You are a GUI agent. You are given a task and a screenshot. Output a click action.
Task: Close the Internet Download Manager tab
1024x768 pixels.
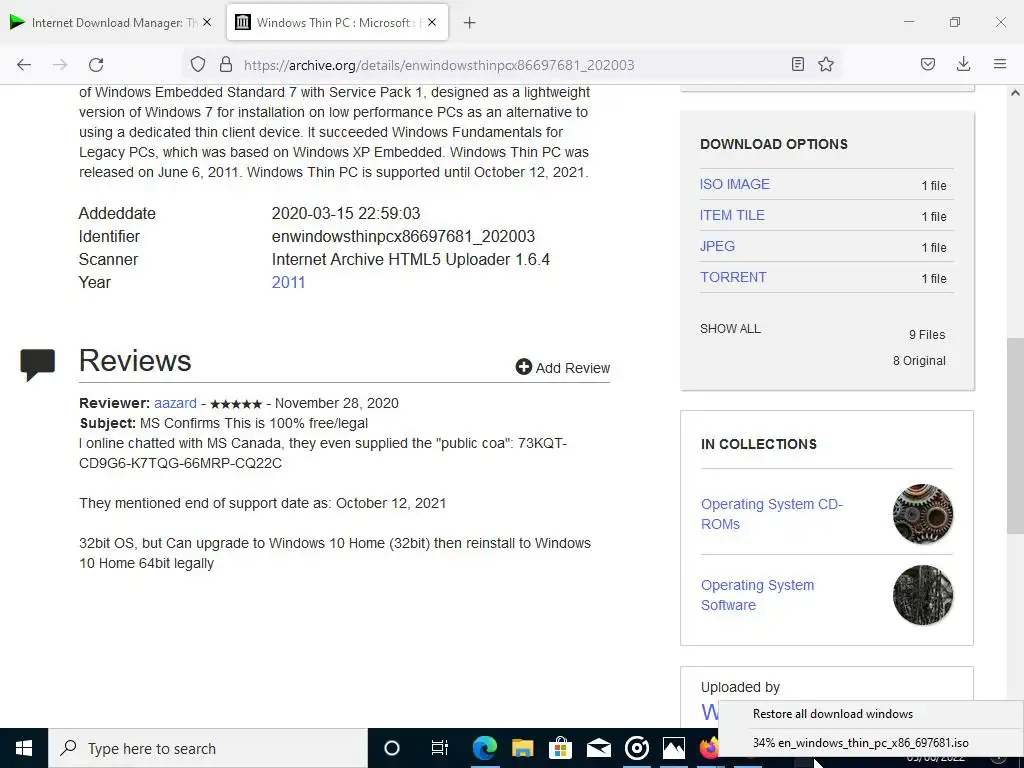tap(207, 22)
